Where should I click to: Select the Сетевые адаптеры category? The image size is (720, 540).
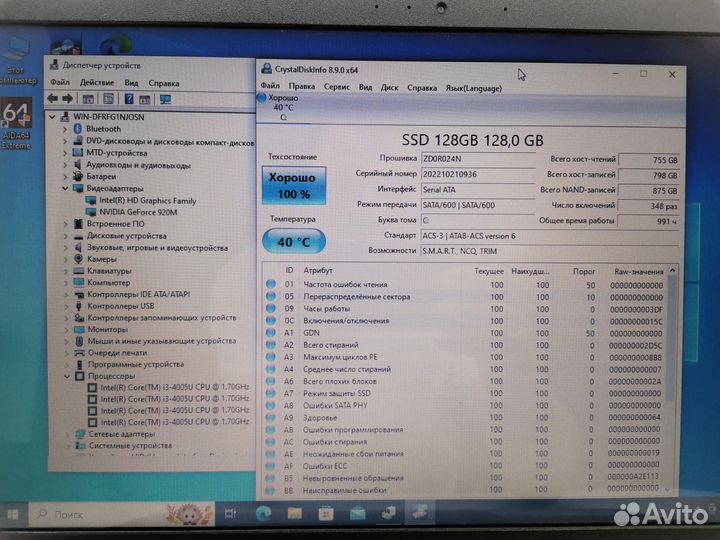point(122,434)
